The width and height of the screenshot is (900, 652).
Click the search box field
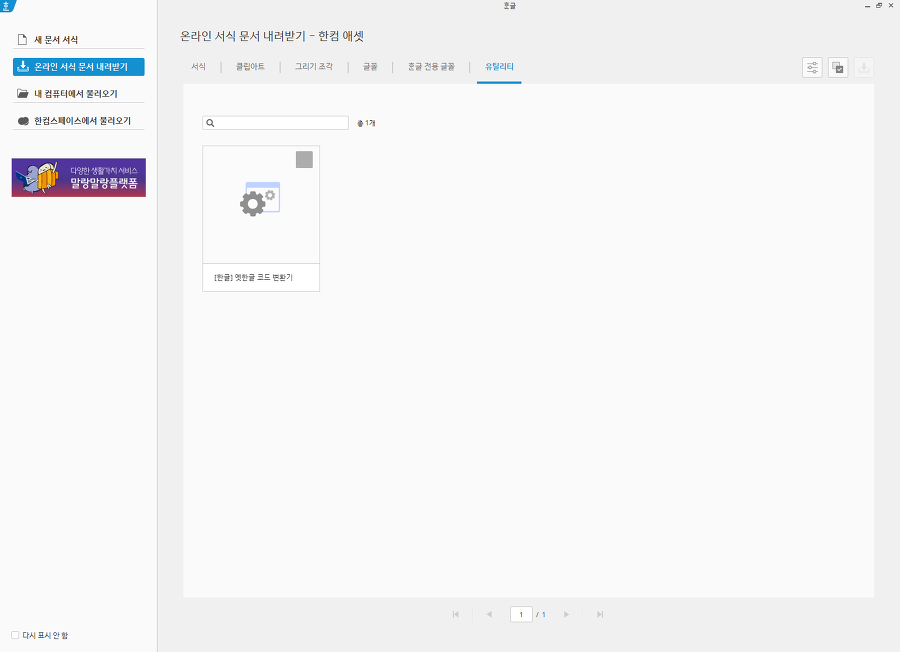276,123
